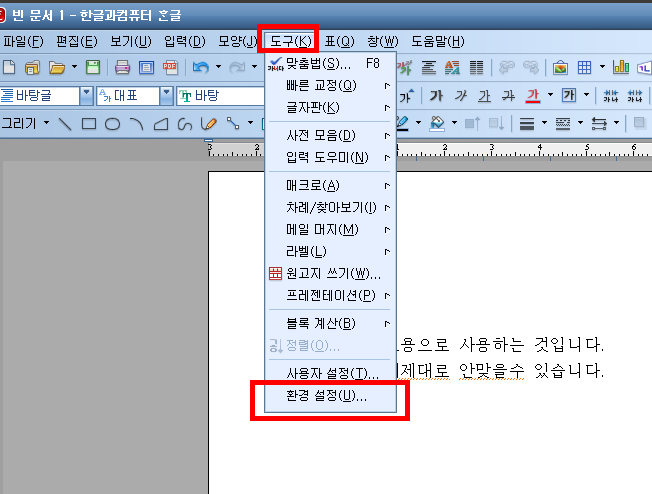Undo the last action

201,67
